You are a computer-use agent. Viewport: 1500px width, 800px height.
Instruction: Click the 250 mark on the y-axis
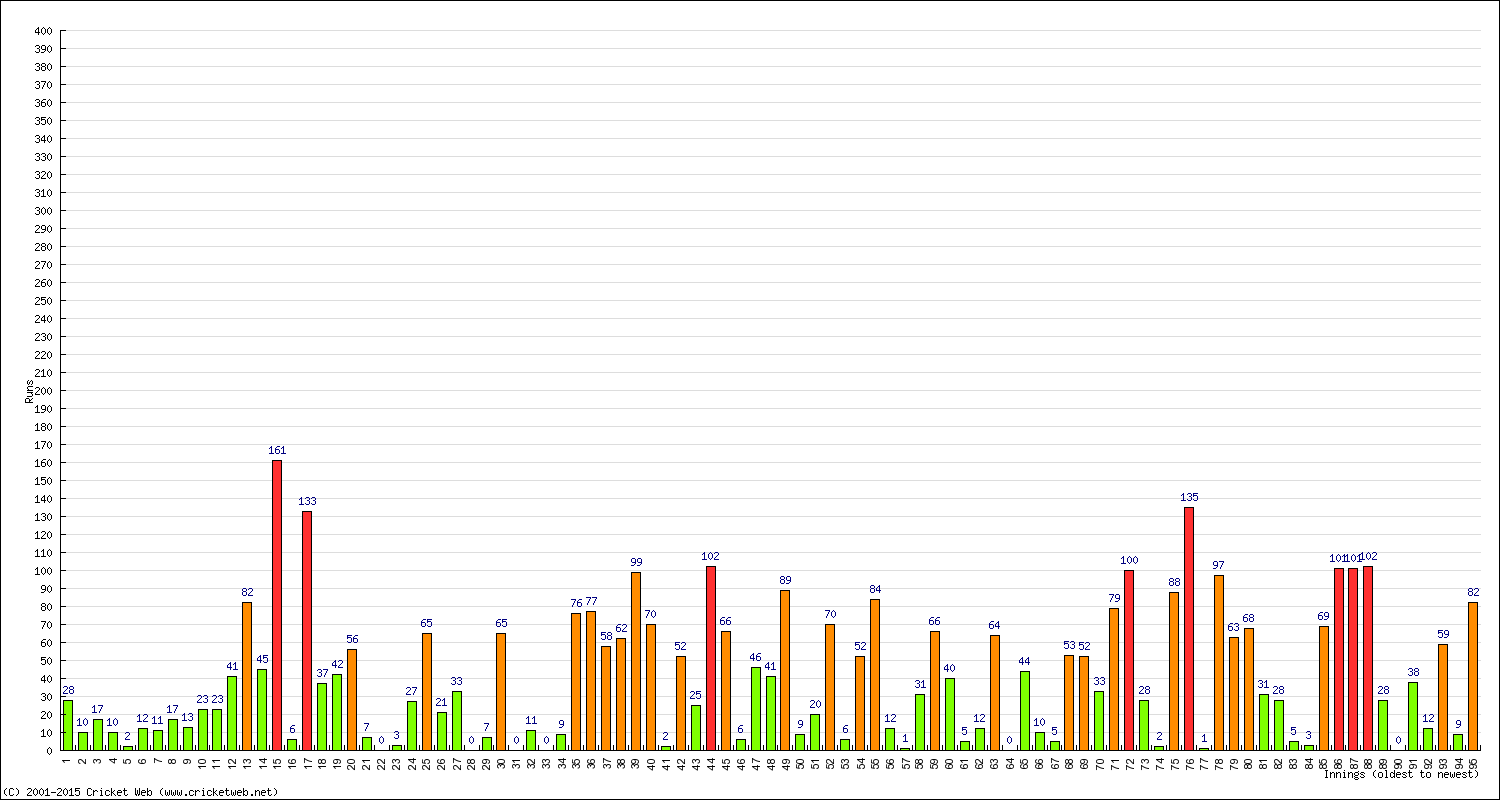[x=43, y=301]
